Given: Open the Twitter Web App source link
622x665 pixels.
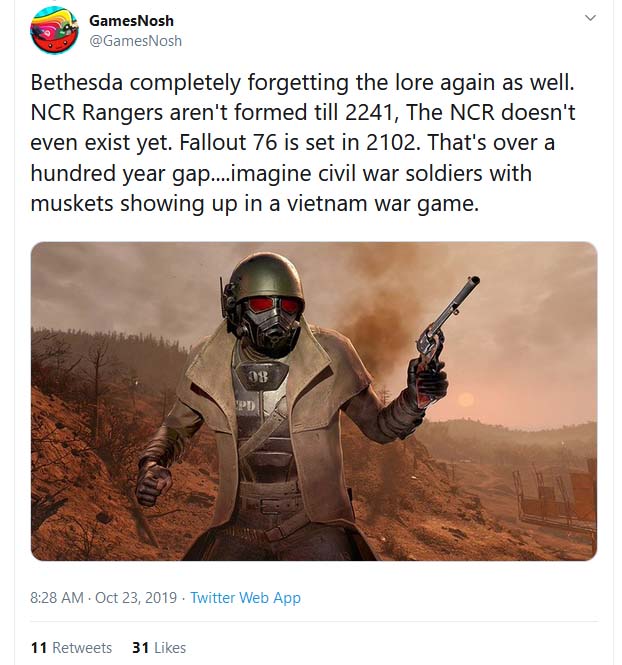Looking at the screenshot, I should pos(245,598).
